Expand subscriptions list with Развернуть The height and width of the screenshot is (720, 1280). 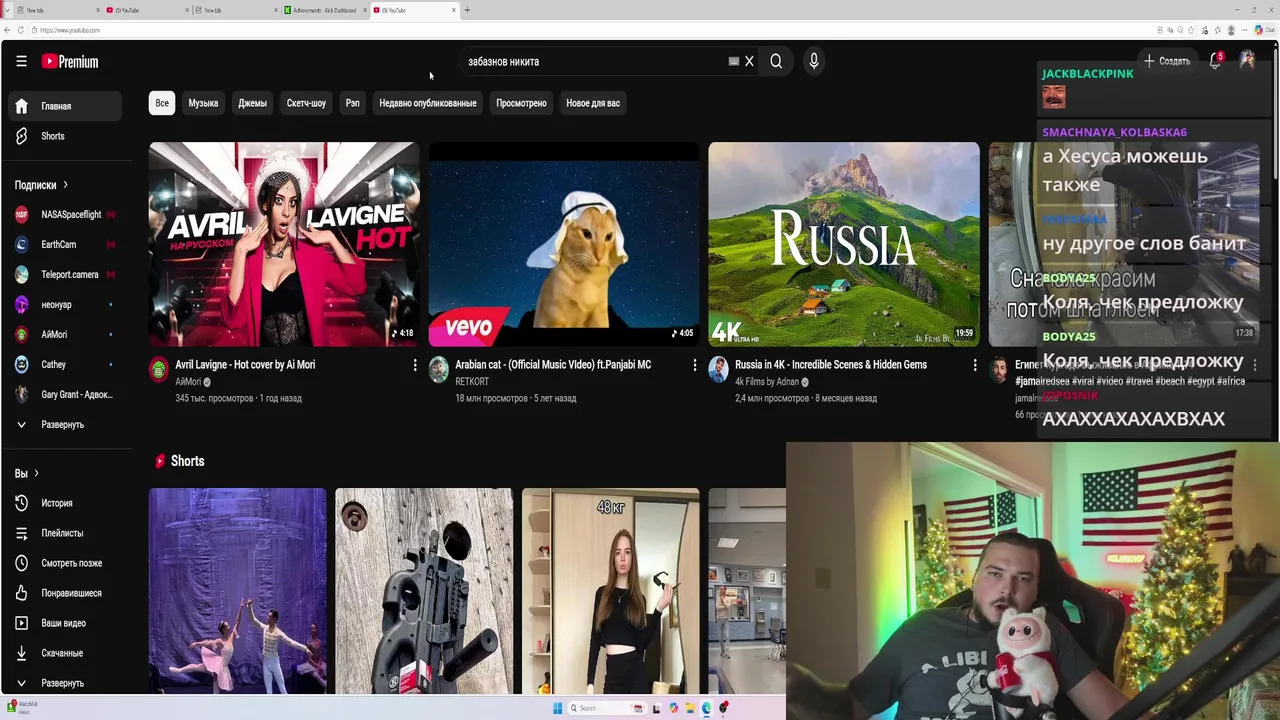64,424
